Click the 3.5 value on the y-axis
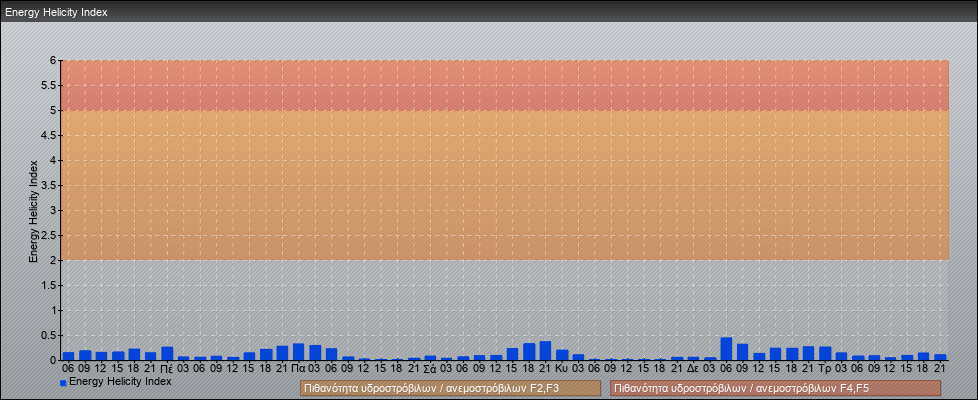The height and width of the screenshot is (400, 978). click(49, 185)
